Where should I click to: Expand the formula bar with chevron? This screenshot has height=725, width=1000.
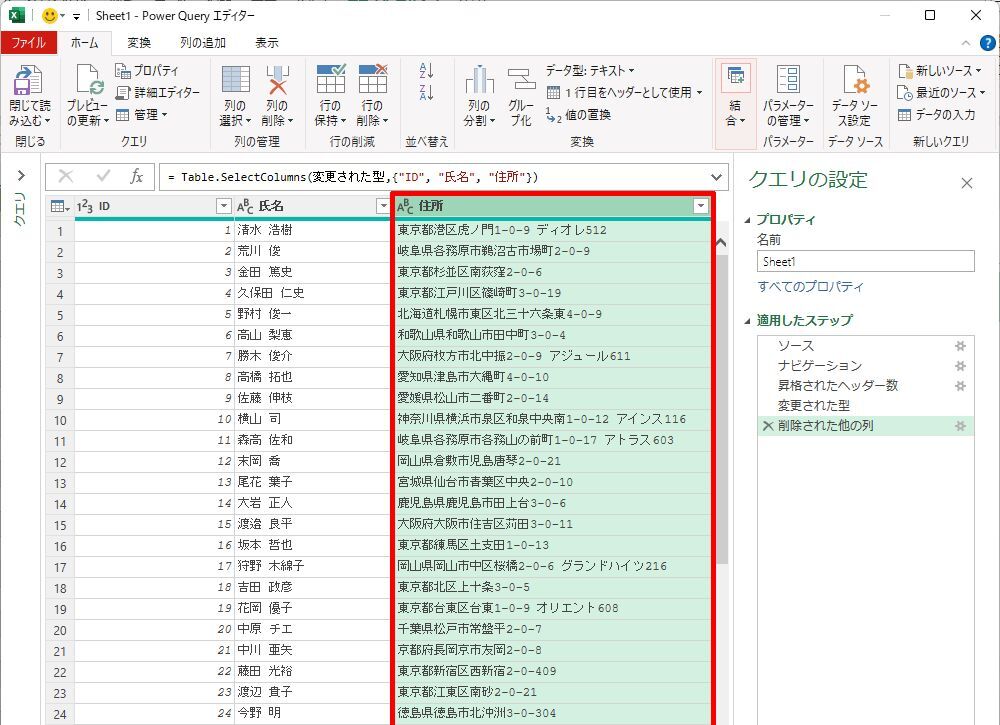(715, 177)
